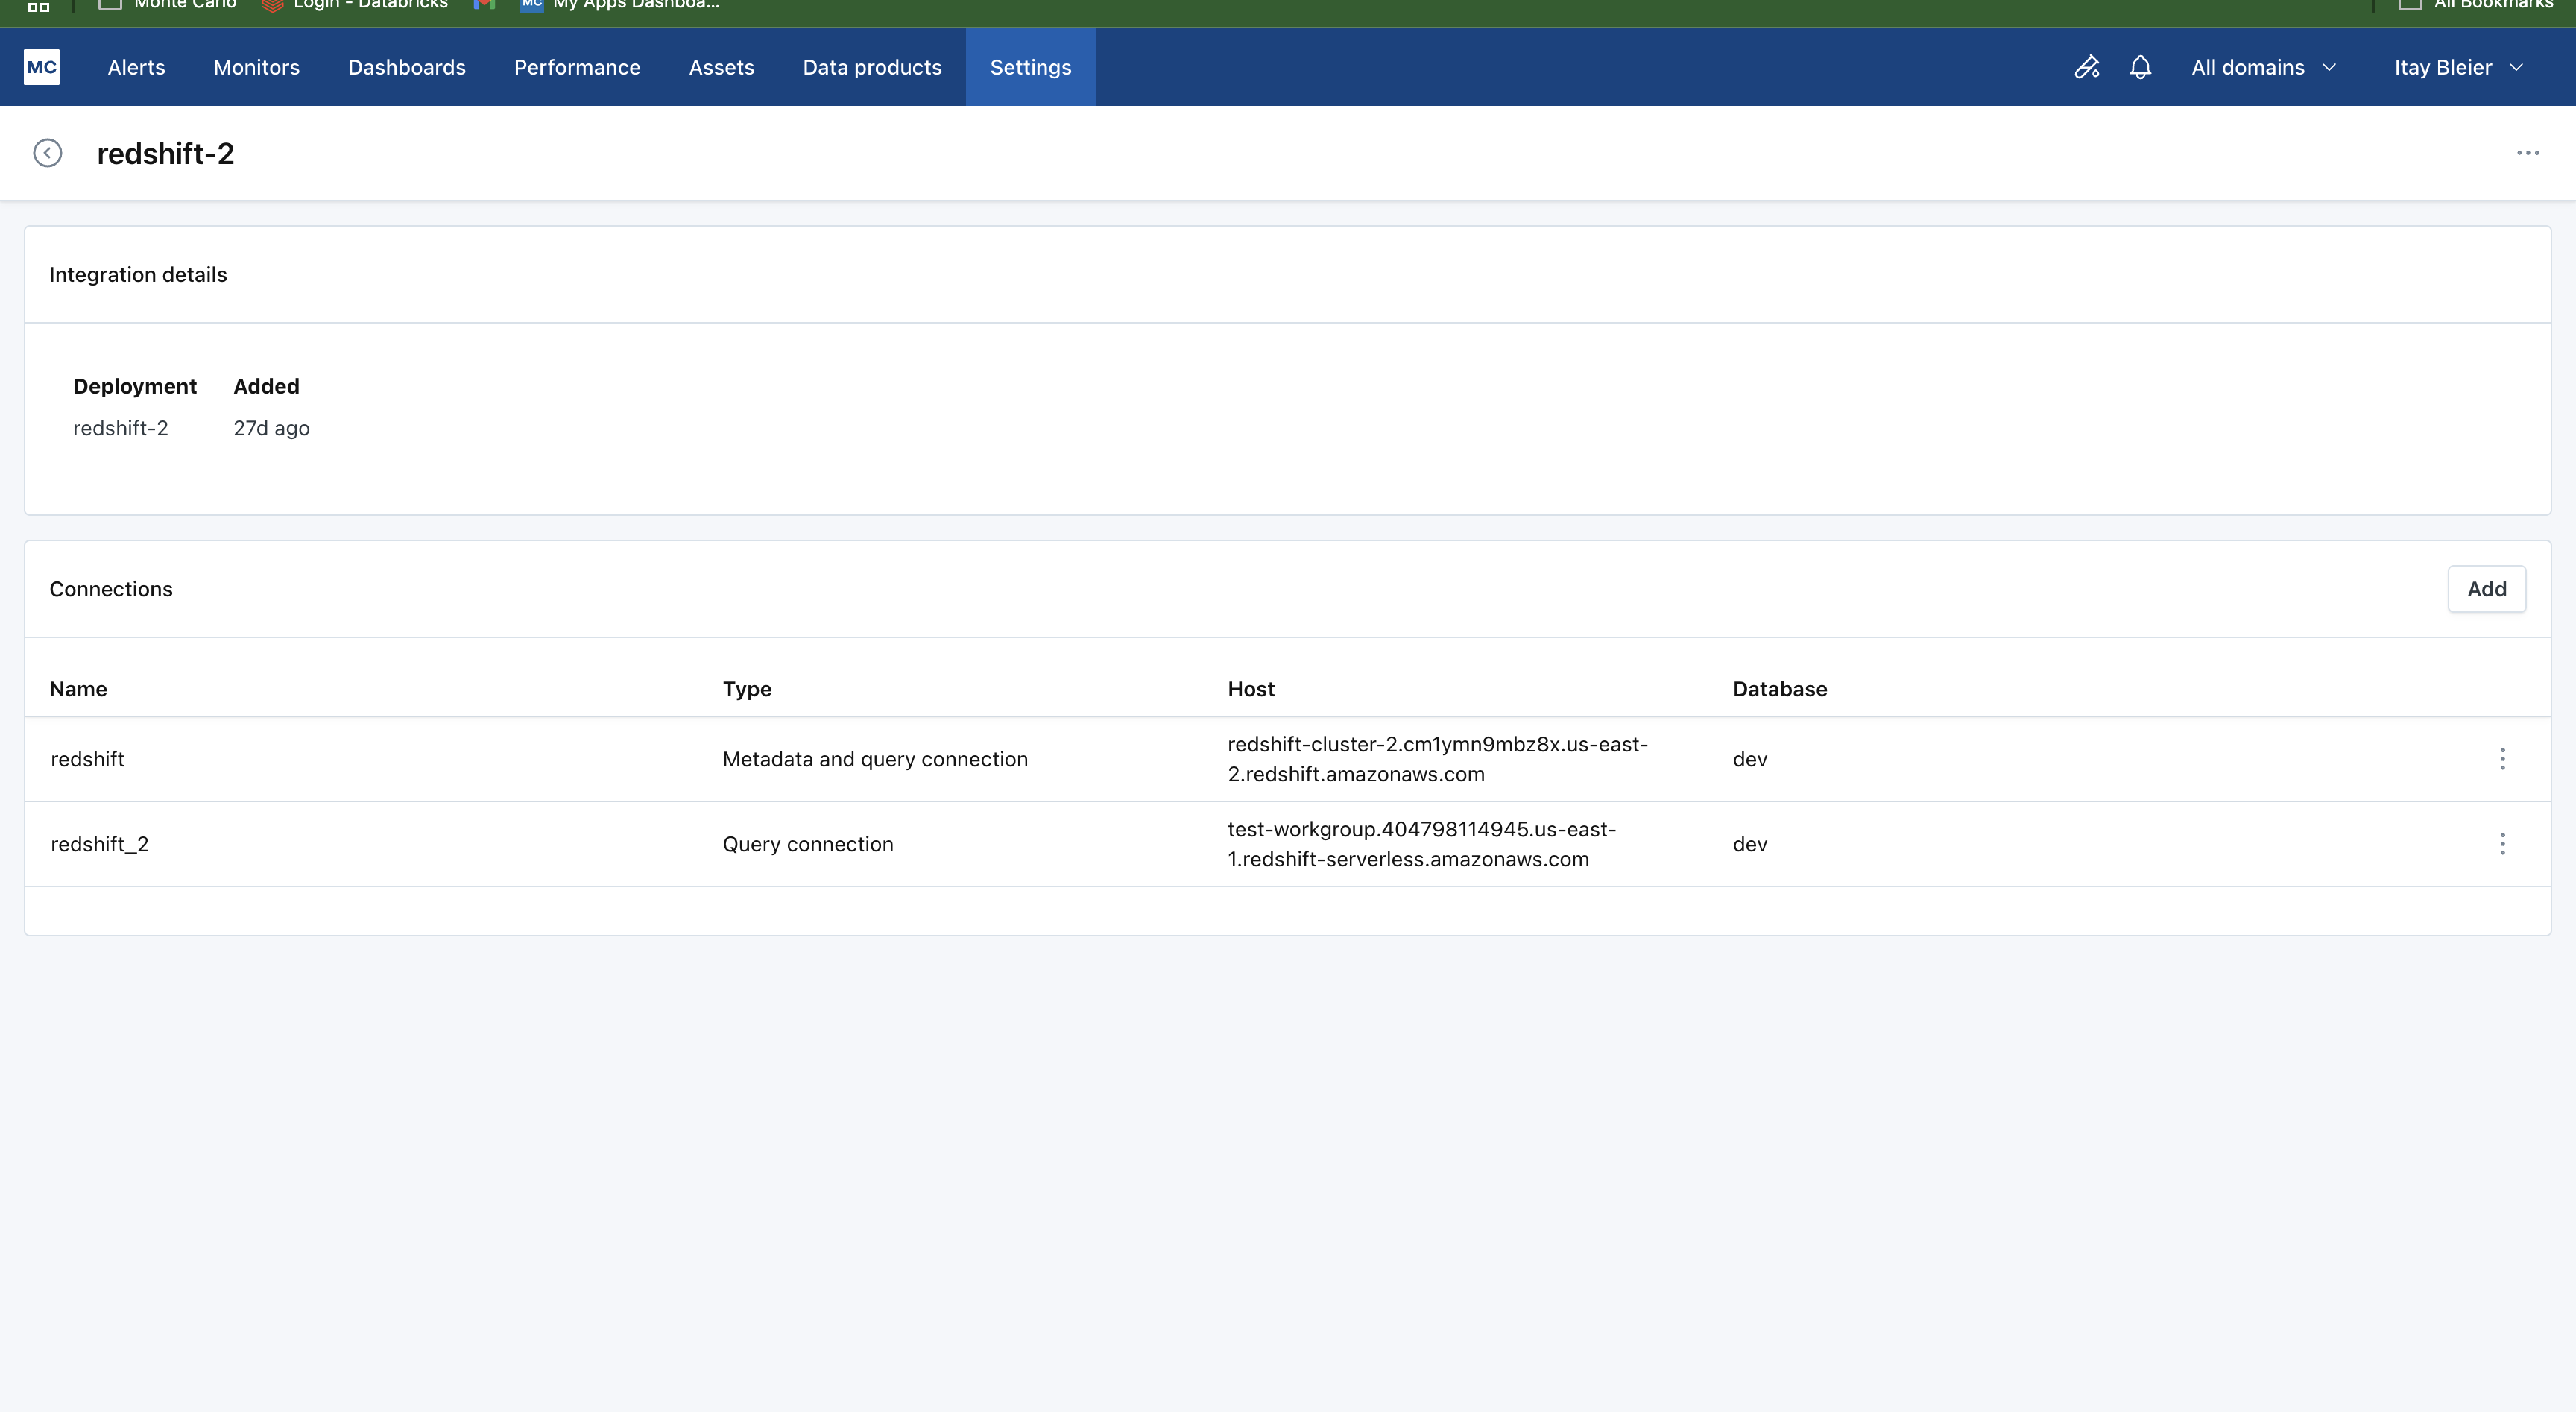Viewport: 2576px width, 1412px height.
Task: Click the redshift-2 deployment value
Action: pos(120,428)
